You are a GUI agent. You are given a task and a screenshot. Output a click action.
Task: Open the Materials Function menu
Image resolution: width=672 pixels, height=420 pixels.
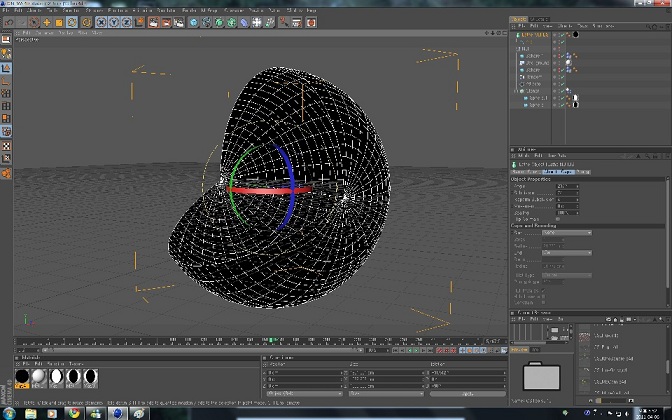pos(56,364)
